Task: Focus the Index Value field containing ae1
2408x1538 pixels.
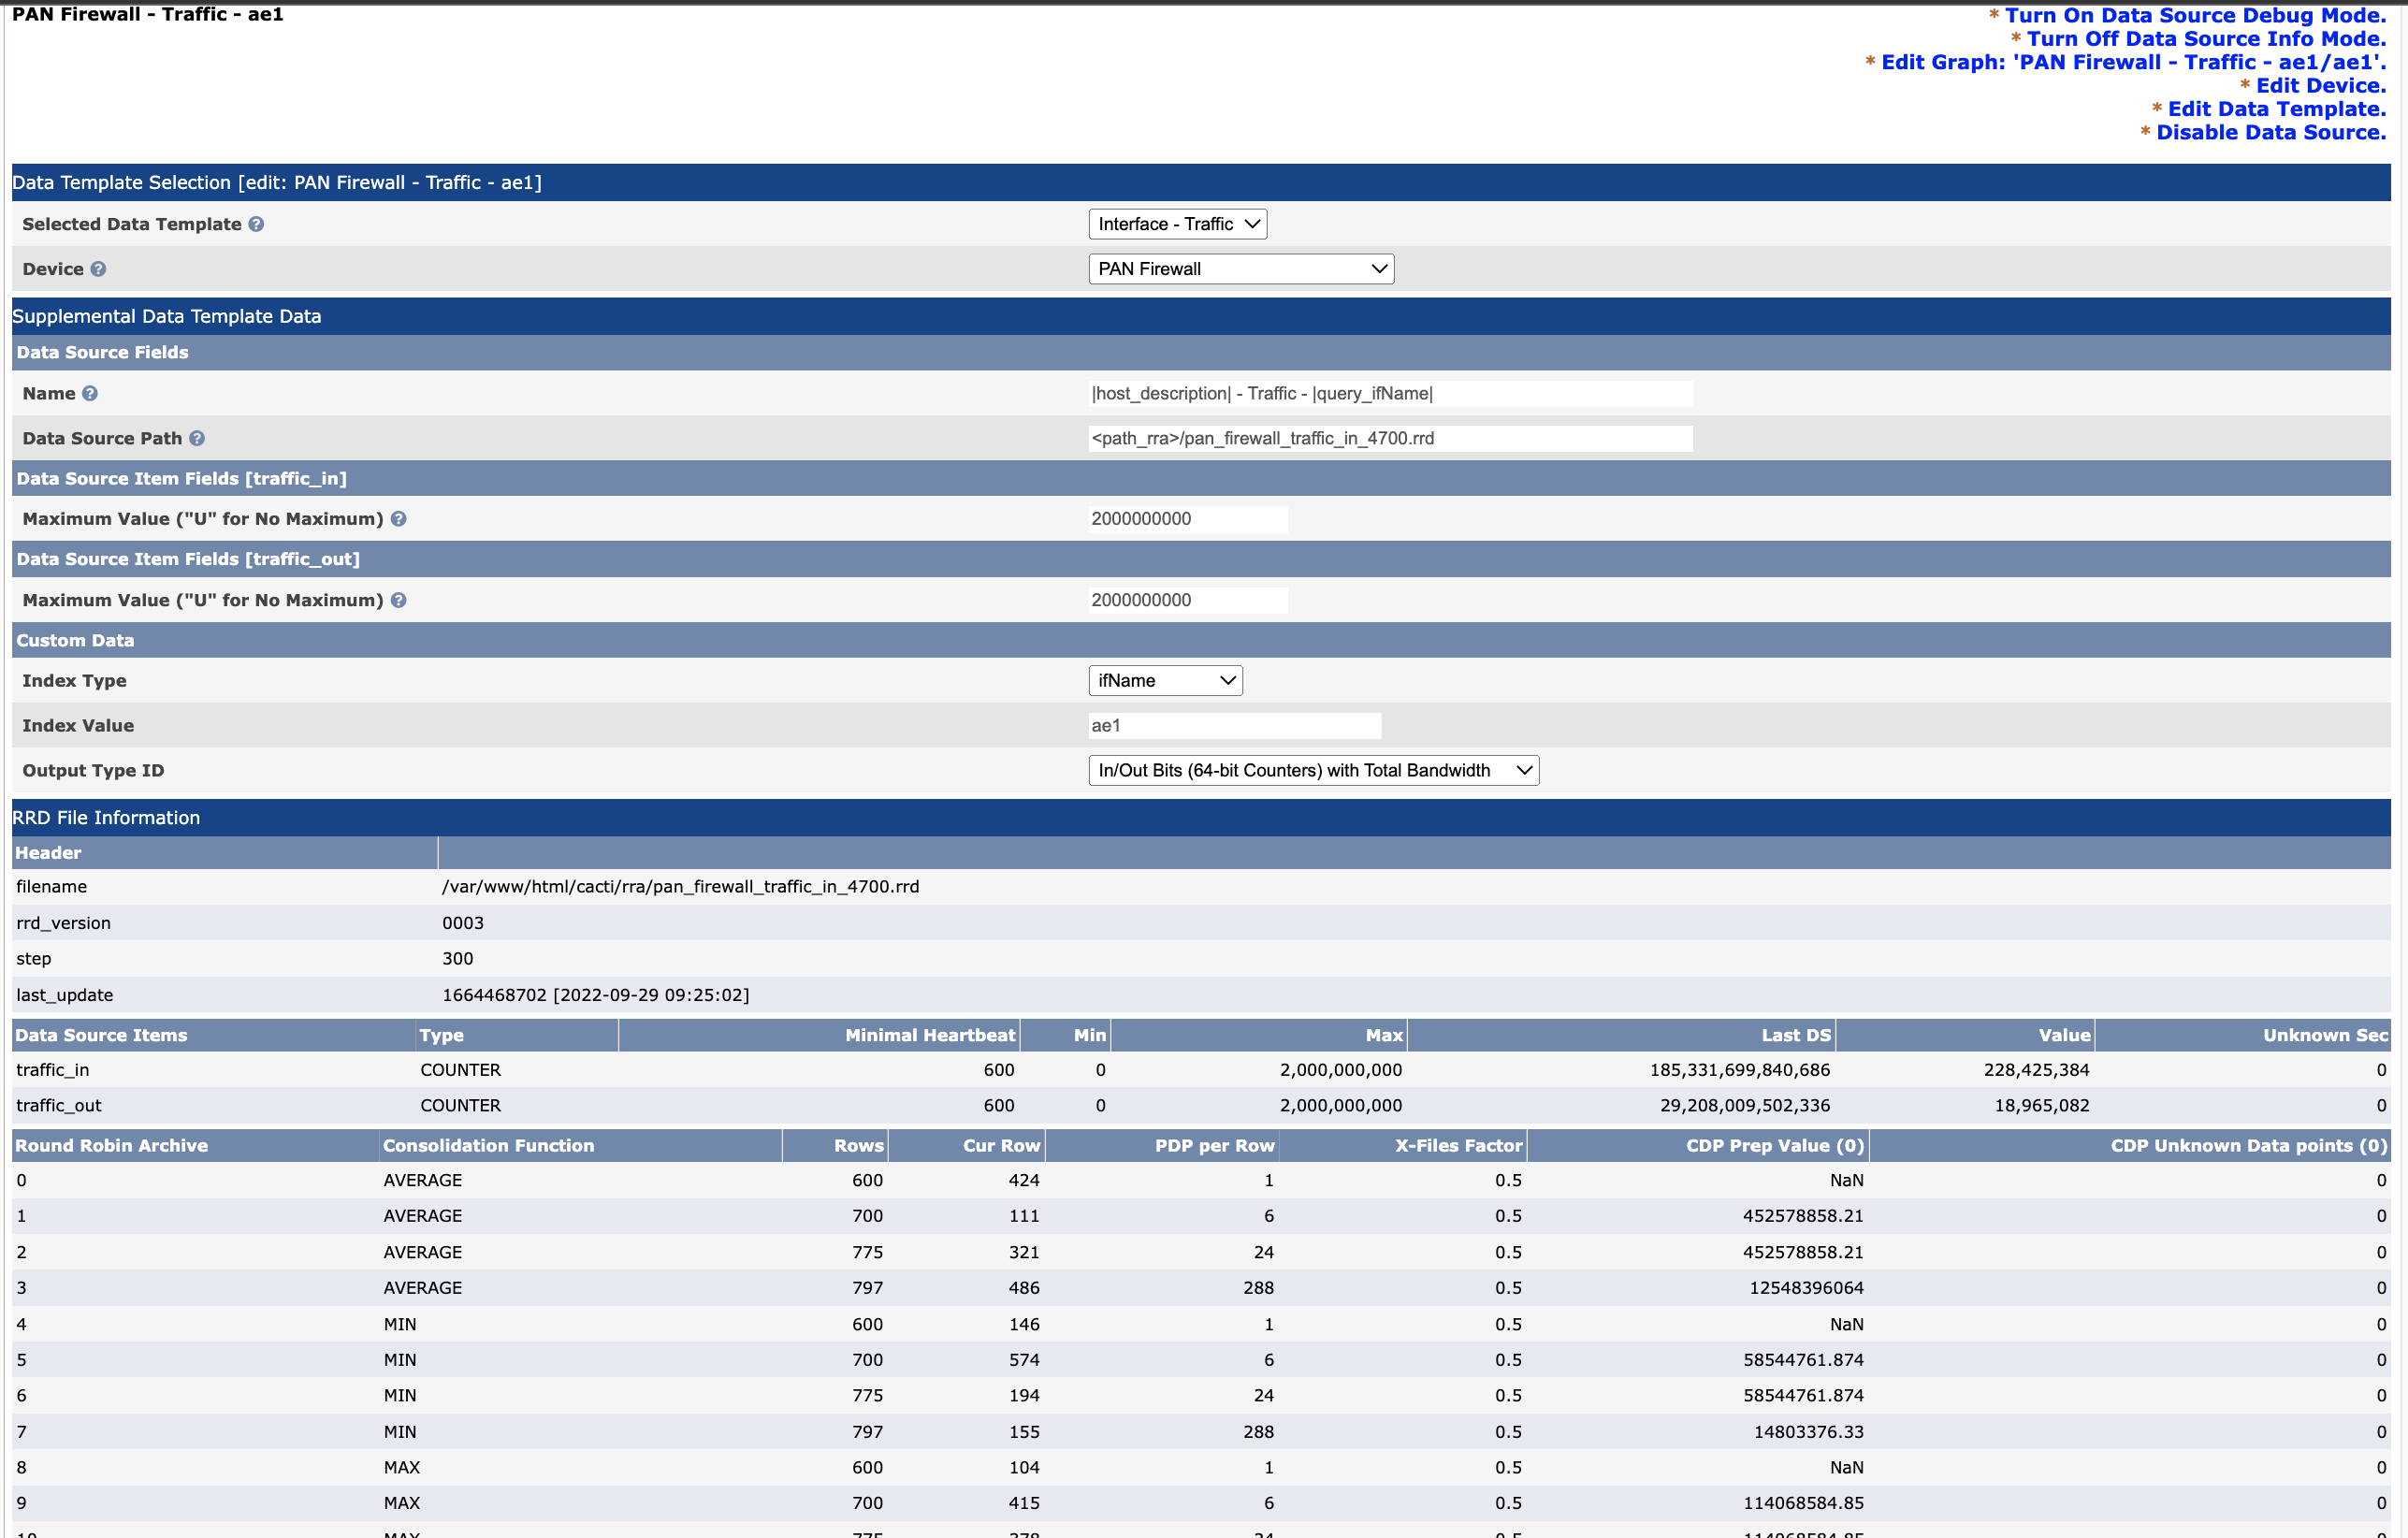Action: pyautogui.click(x=1235, y=725)
